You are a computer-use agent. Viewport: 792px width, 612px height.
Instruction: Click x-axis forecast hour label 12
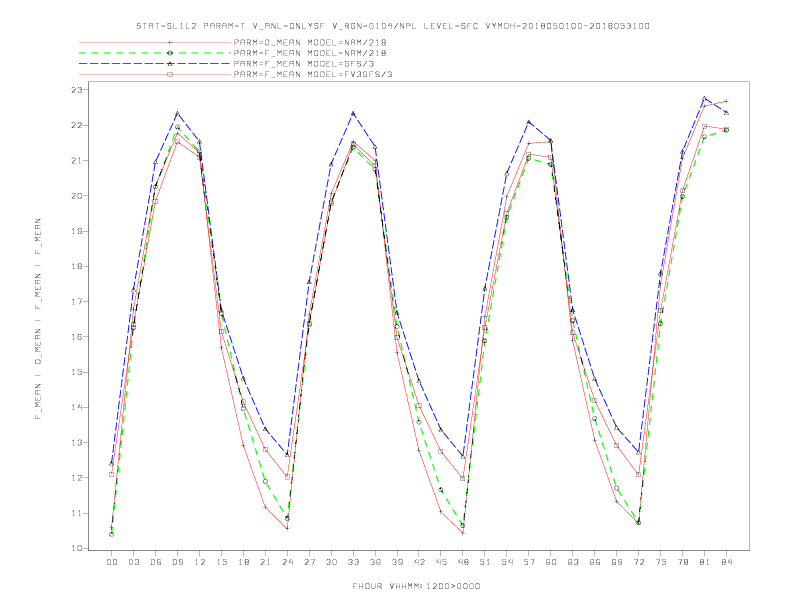tap(200, 562)
